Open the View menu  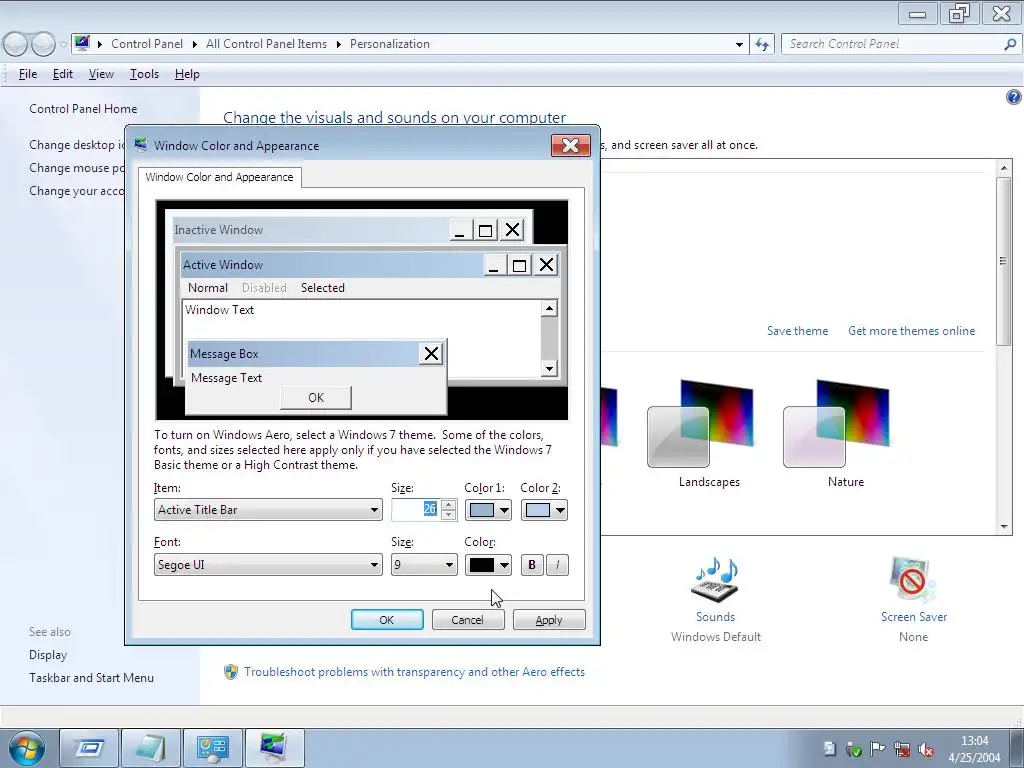point(101,74)
